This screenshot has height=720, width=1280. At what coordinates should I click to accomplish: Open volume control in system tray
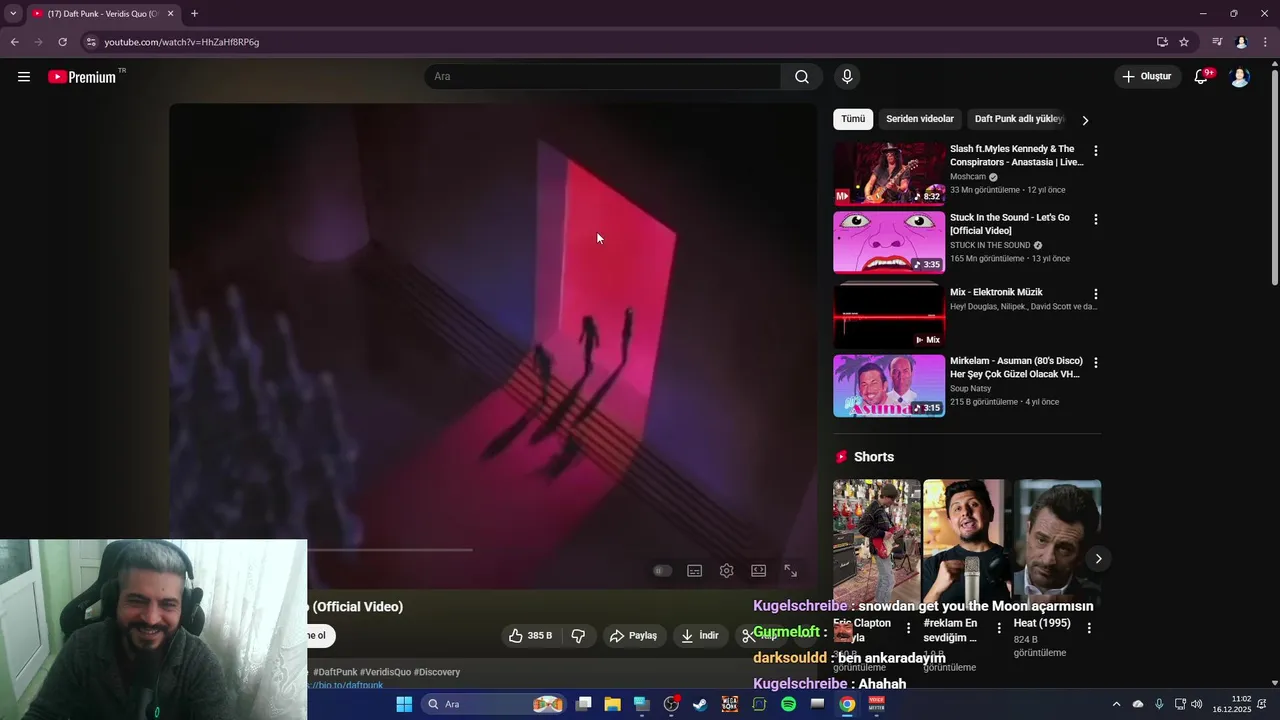(x=1197, y=704)
